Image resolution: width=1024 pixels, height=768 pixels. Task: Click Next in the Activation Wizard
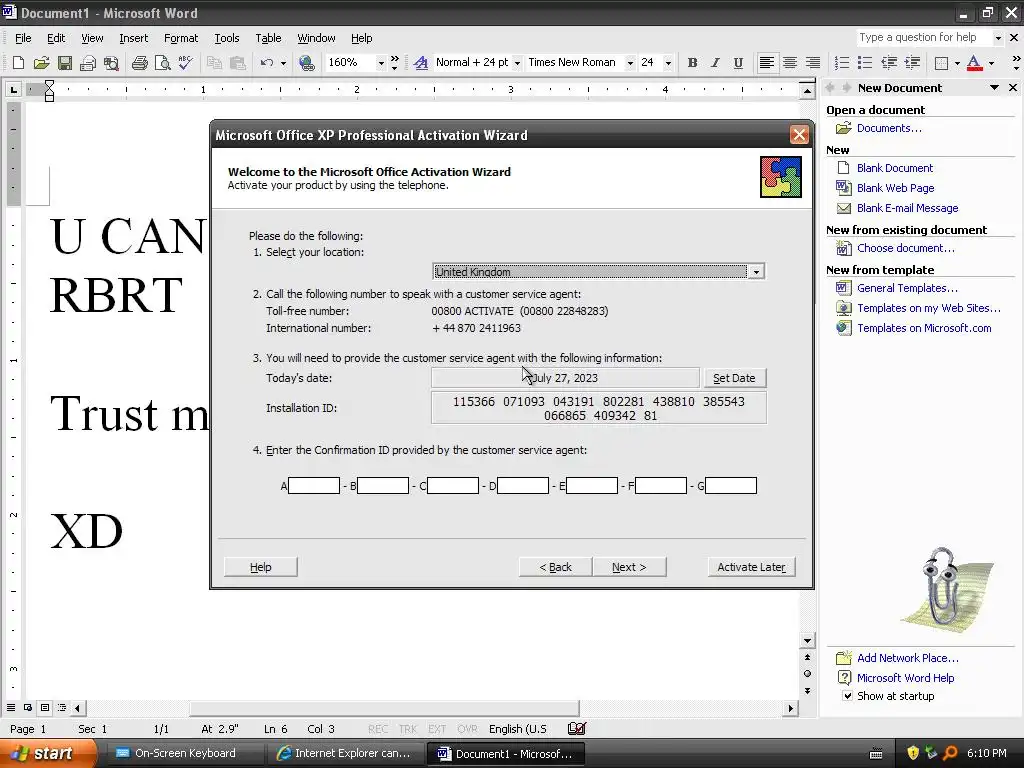(630, 567)
